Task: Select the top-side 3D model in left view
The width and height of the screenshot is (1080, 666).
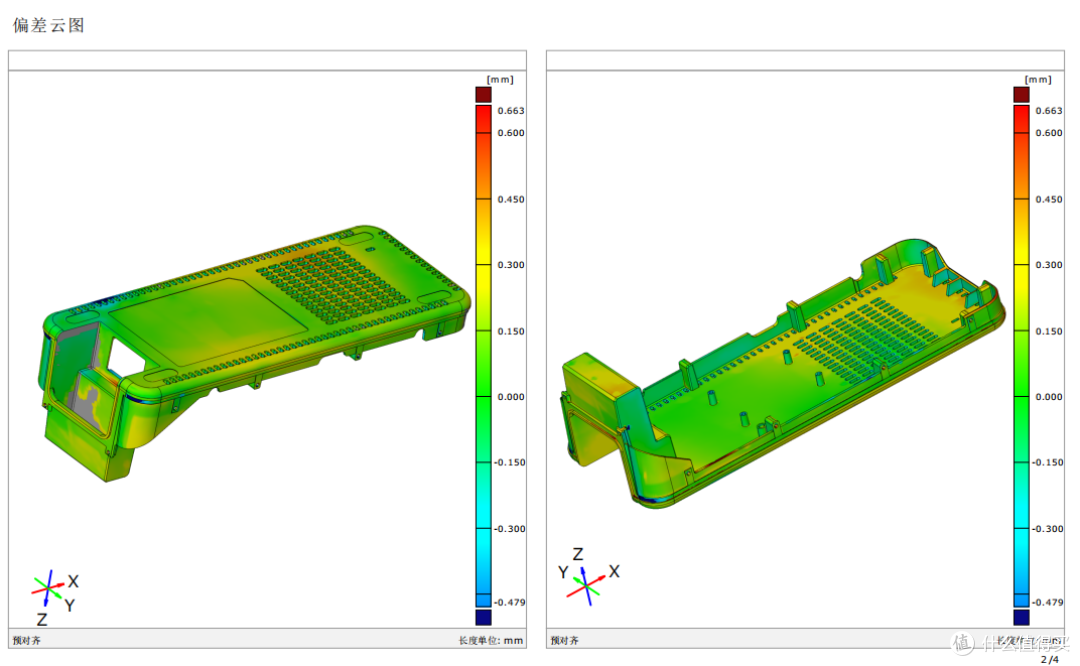Action: pos(255,353)
